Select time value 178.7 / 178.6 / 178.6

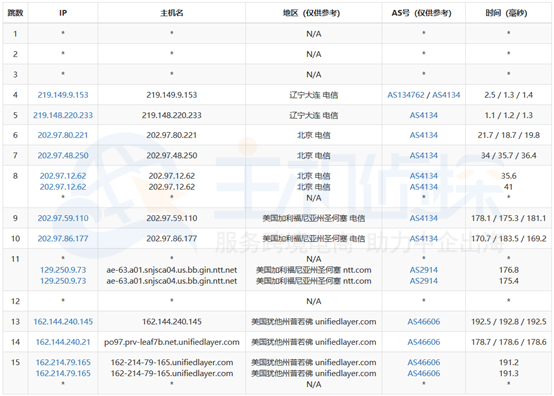point(508,342)
